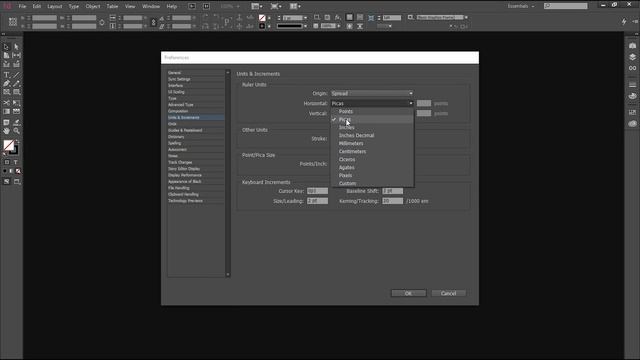The width and height of the screenshot is (640, 360).
Task: Click Formatting affects text T icon
Action: [x=16, y=162]
